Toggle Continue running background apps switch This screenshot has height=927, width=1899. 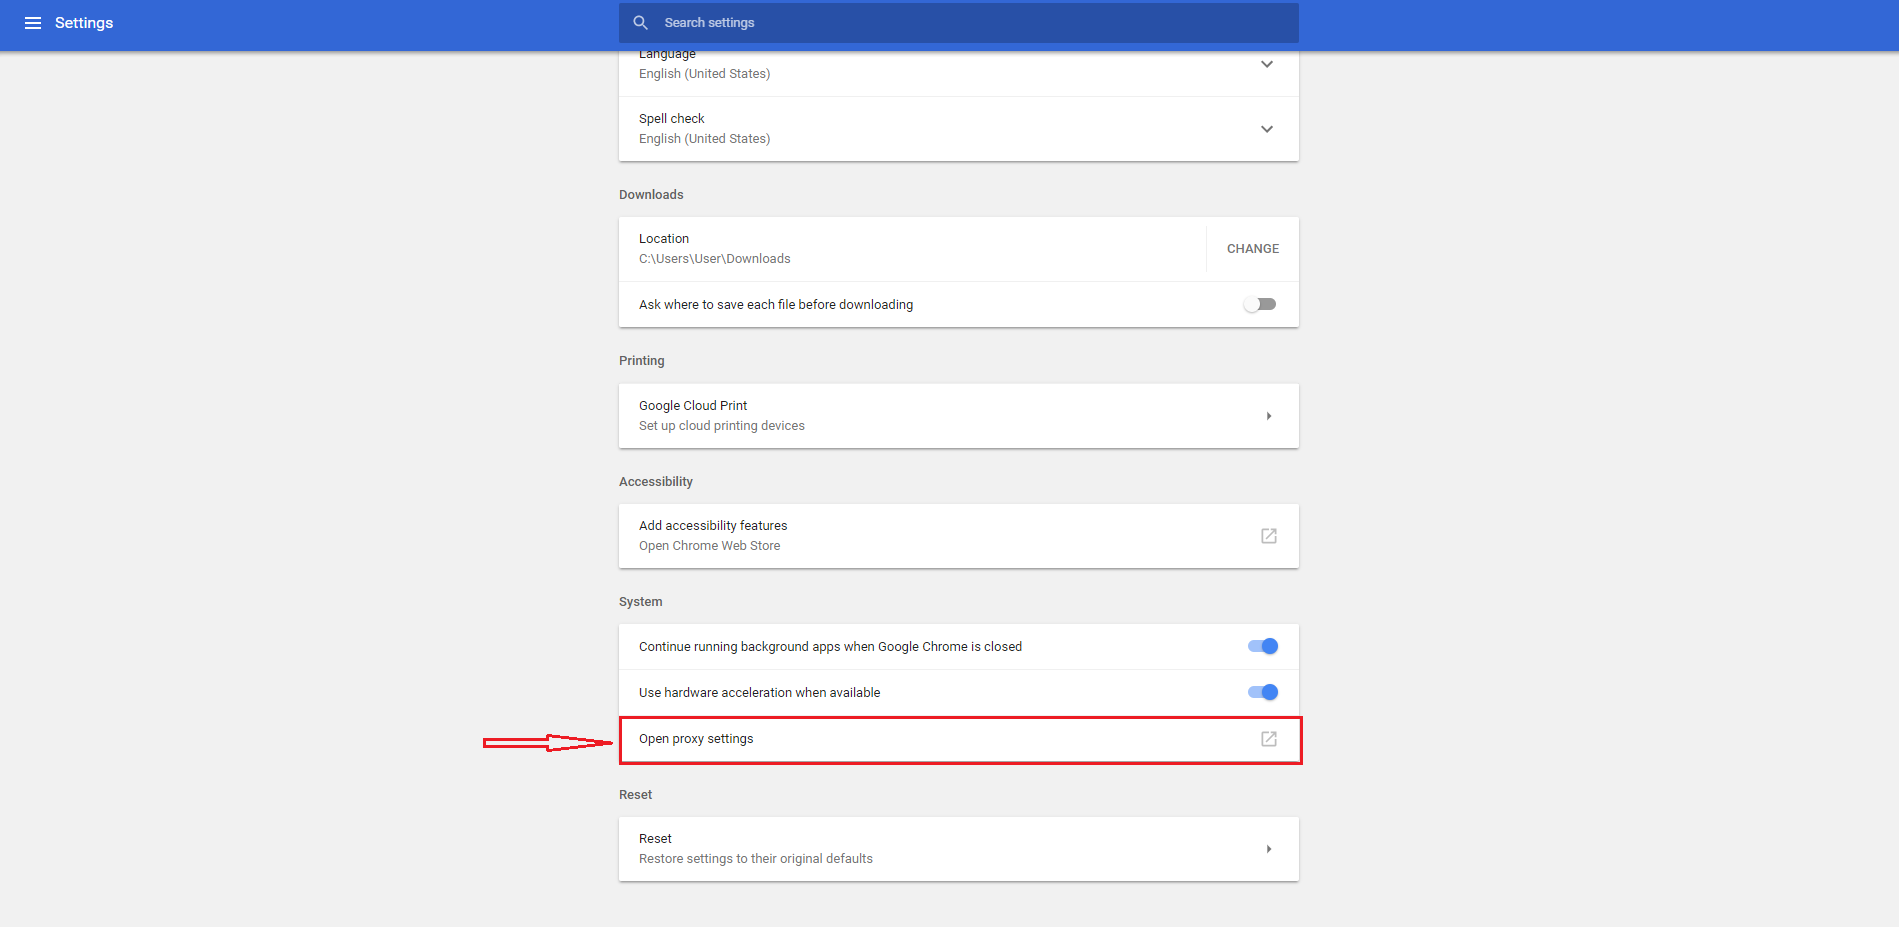[1263, 646]
